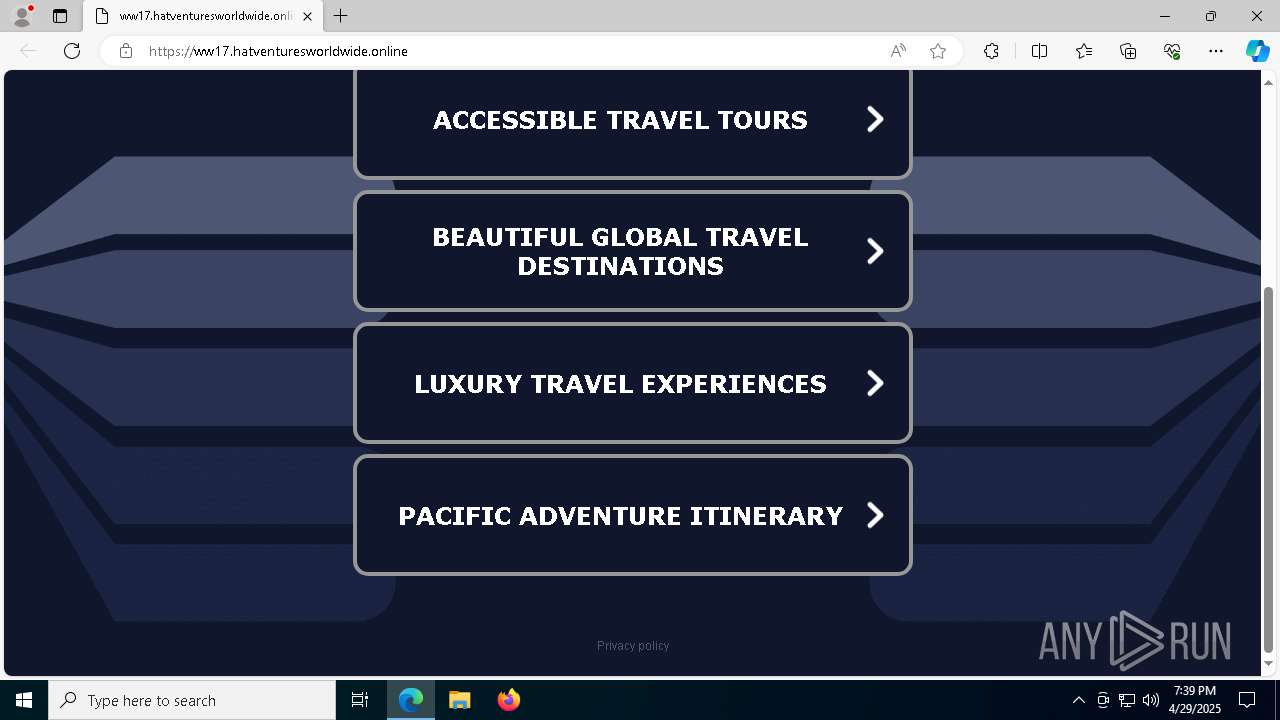
Task: Click the taskbar search box
Action: pos(192,700)
